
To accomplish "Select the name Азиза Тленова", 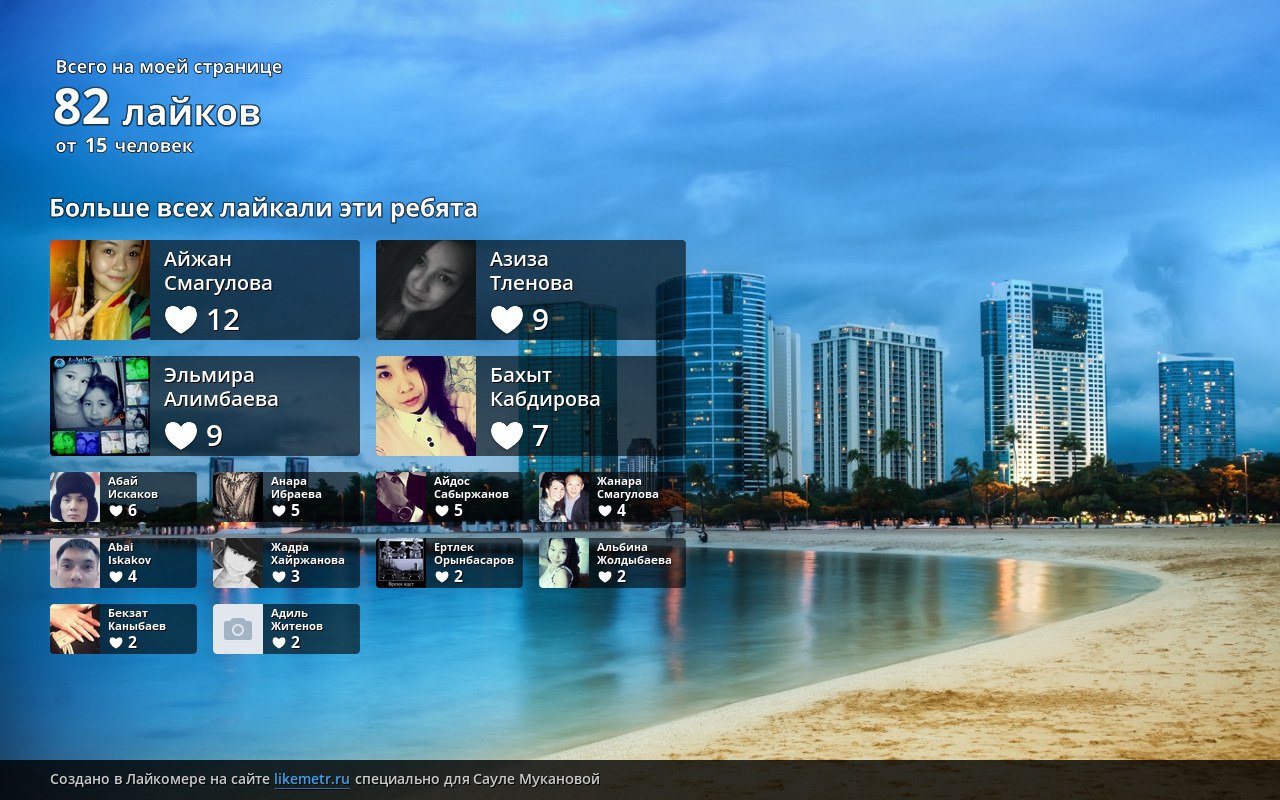I will [x=532, y=271].
